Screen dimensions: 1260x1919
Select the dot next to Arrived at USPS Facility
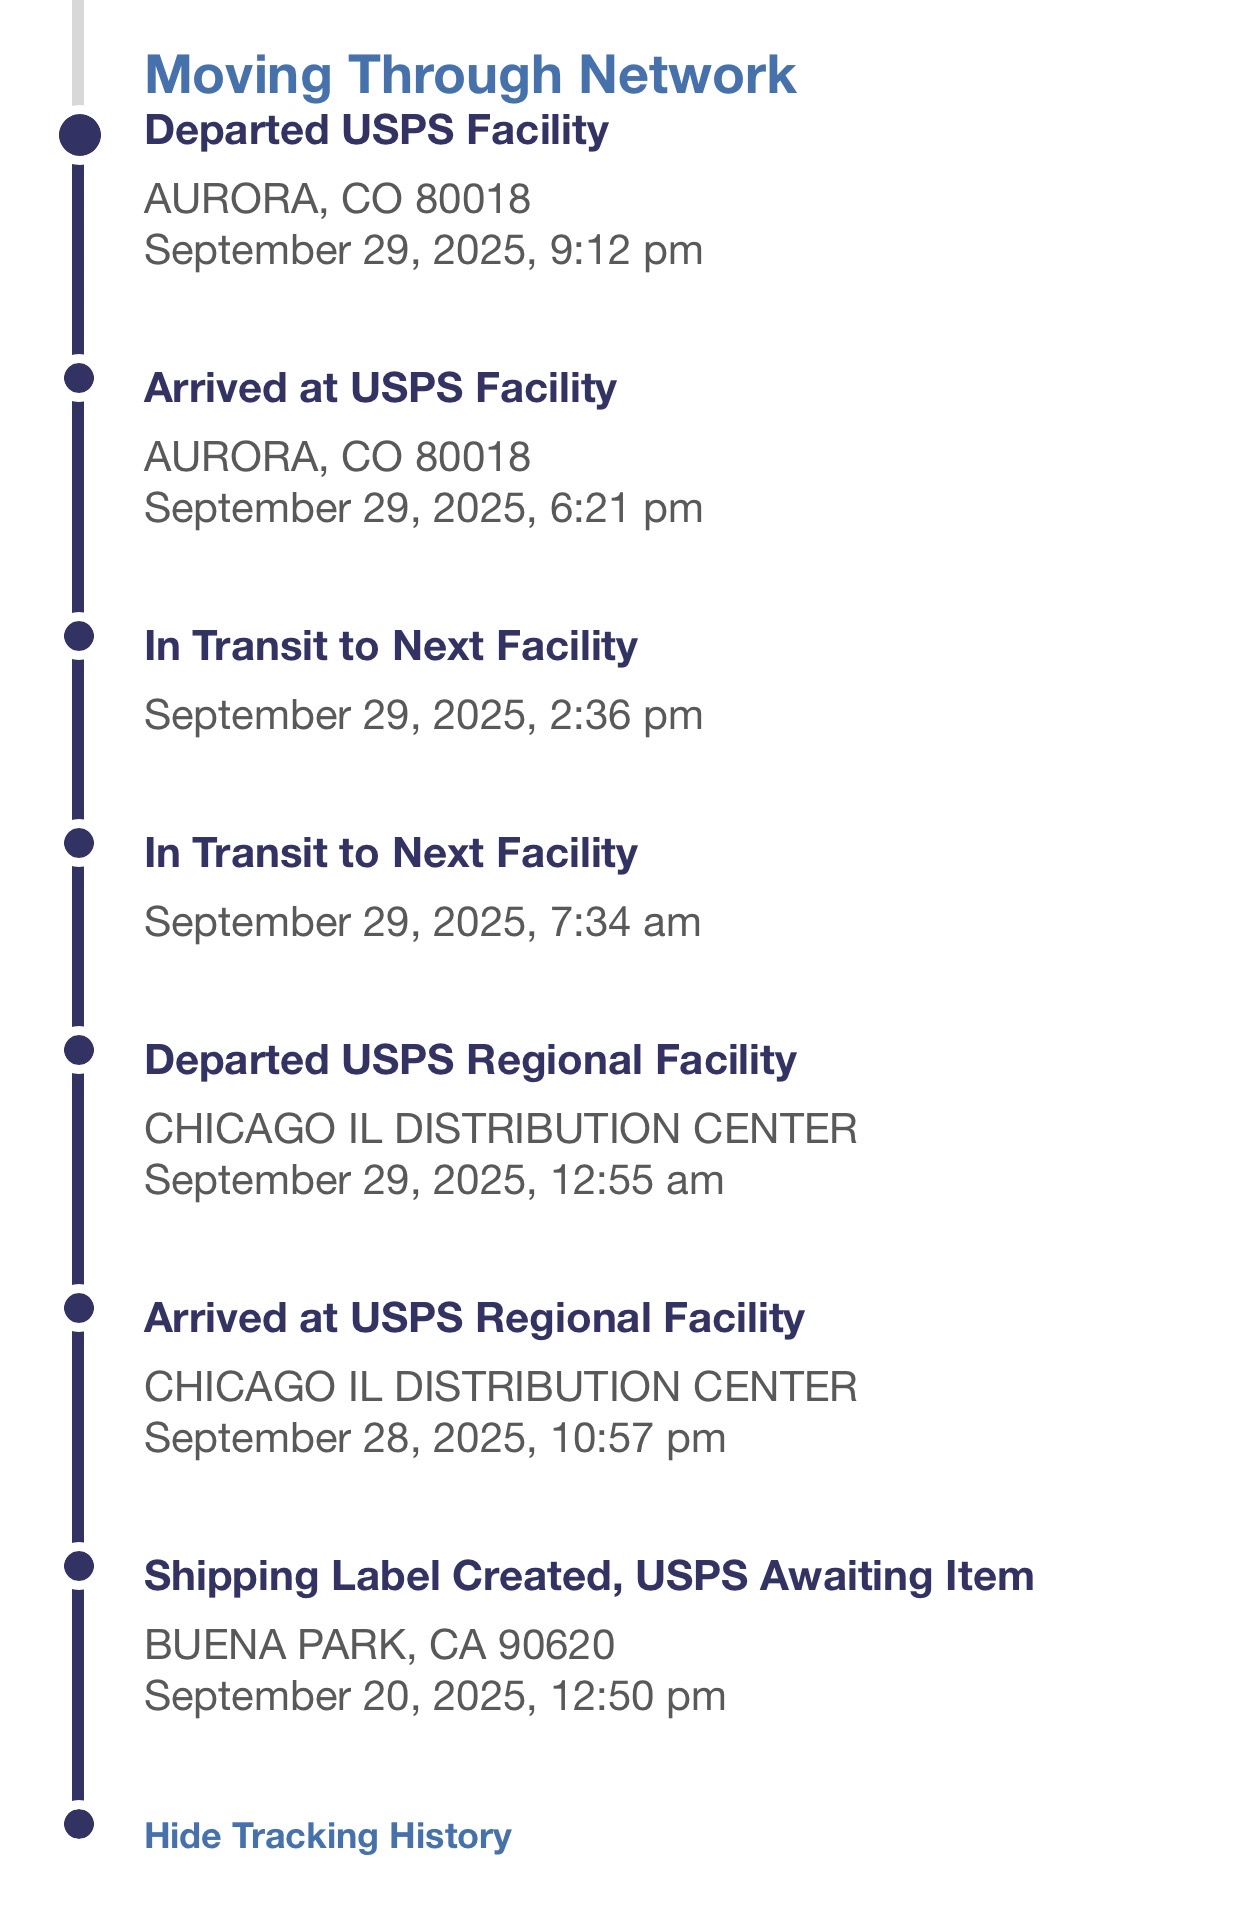[x=79, y=379]
